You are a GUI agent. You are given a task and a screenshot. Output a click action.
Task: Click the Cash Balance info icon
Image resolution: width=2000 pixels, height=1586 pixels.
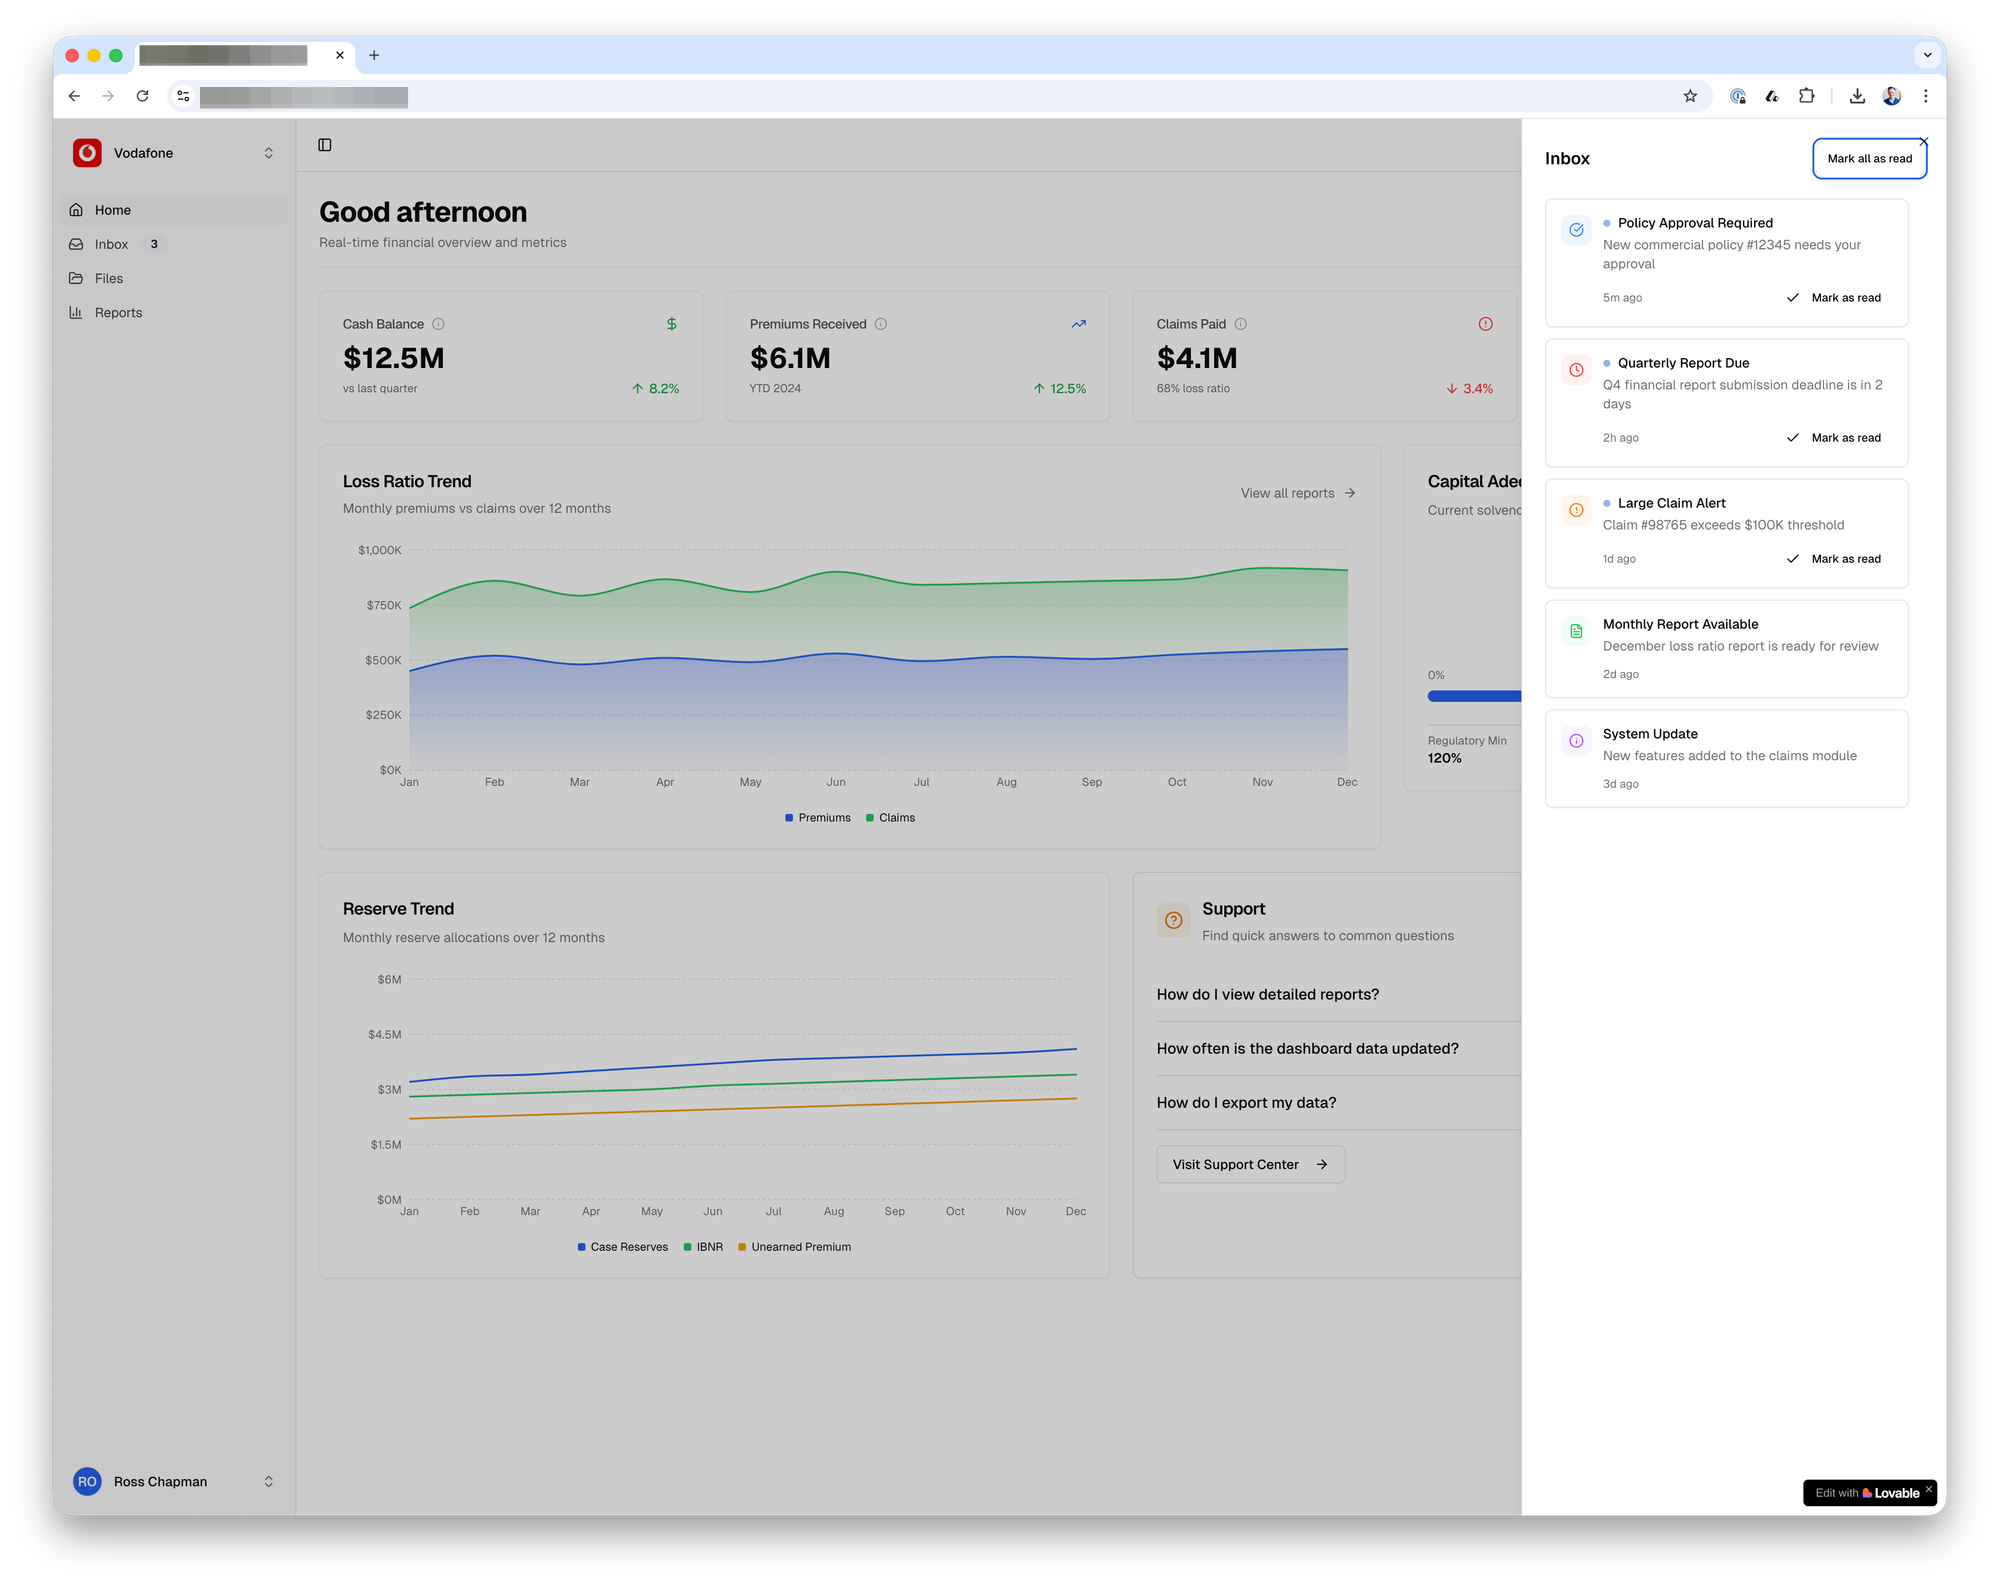coord(438,324)
